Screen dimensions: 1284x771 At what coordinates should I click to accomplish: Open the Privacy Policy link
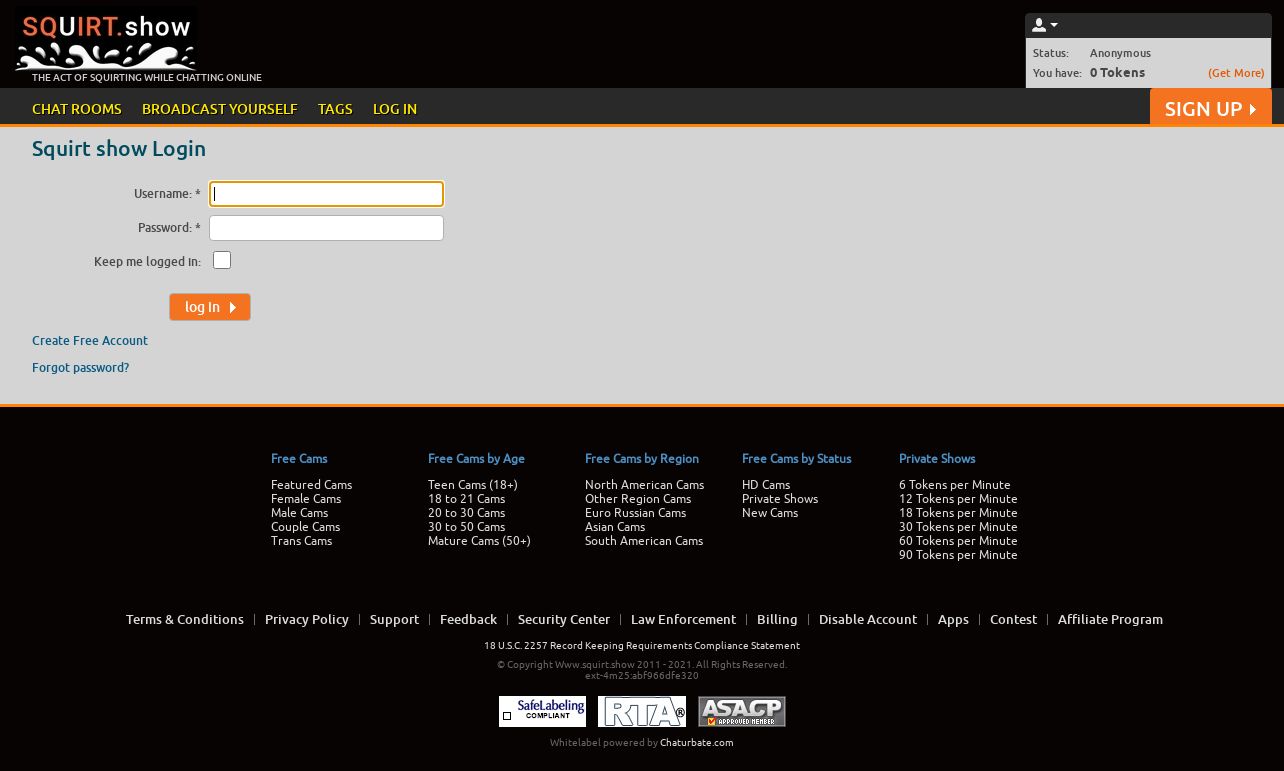[x=307, y=619]
